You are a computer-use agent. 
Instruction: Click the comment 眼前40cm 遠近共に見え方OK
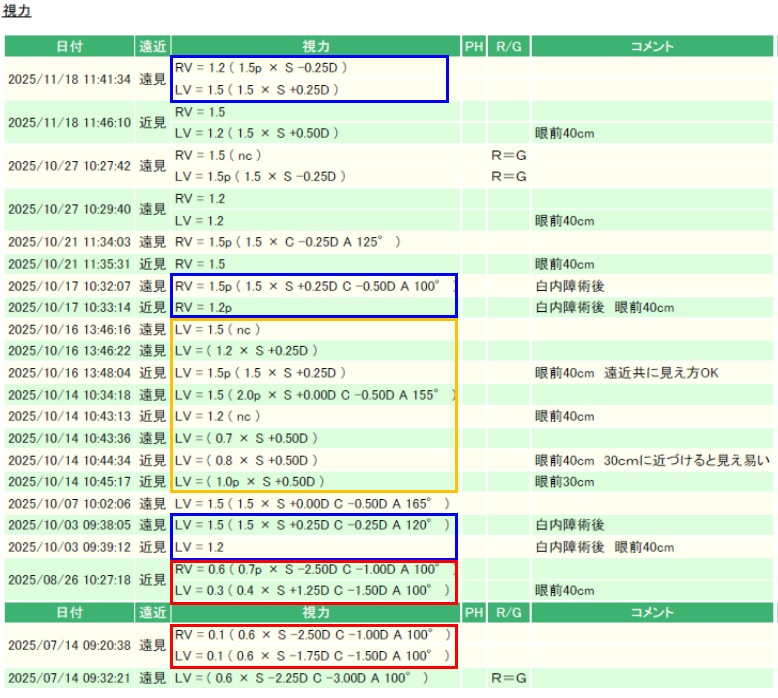pos(627,373)
